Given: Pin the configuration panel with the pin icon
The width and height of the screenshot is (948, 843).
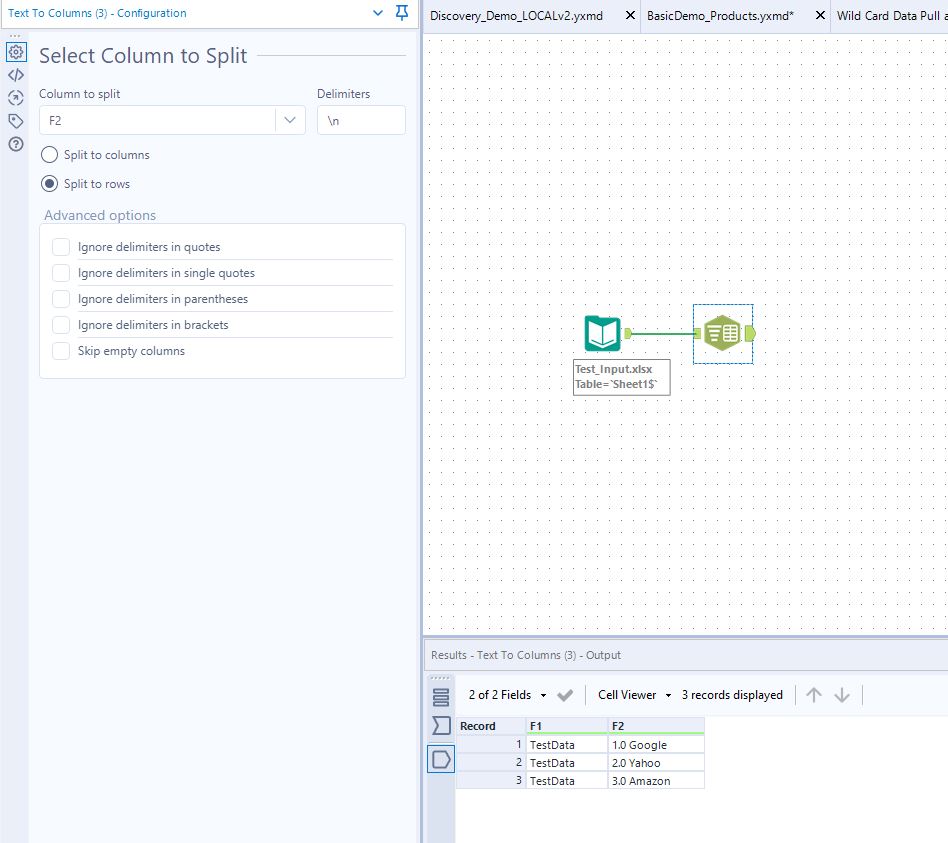Looking at the screenshot, I should click(x=402, y=14).
